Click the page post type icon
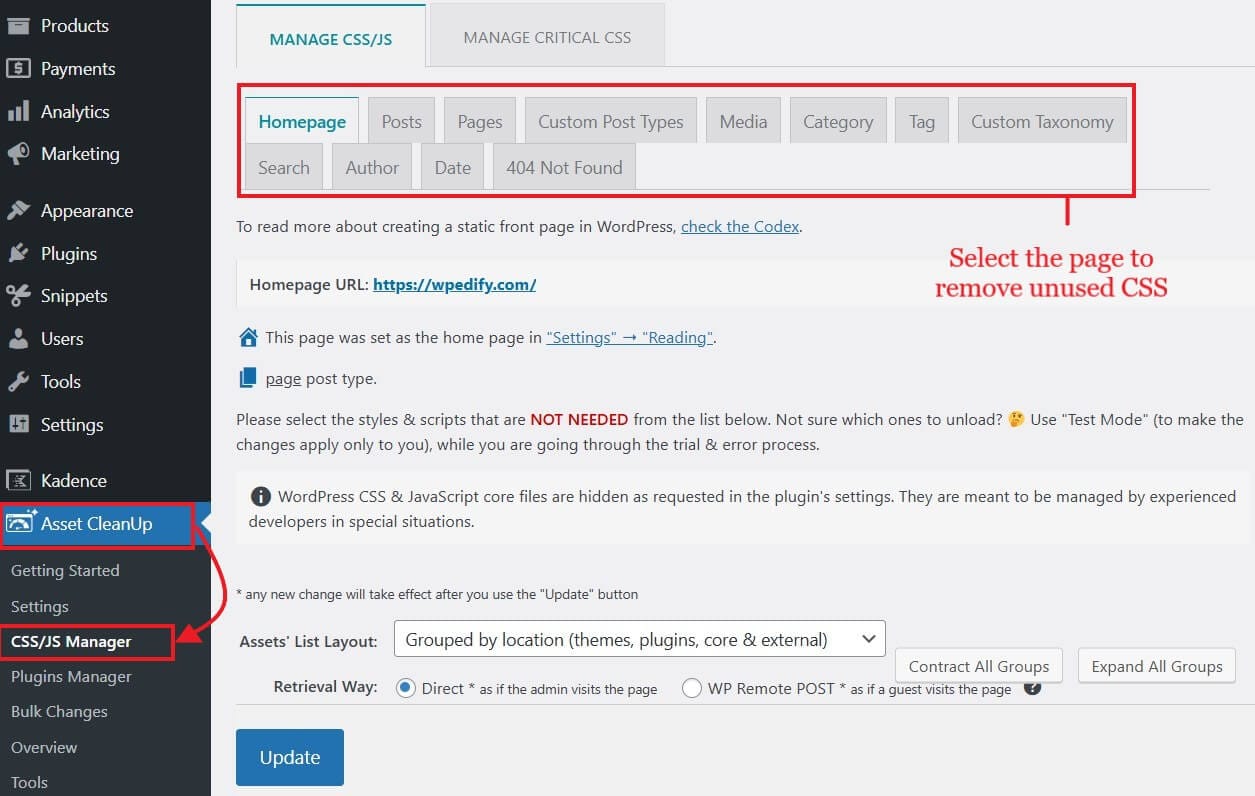The image size is (1255, 796). tap(247, 378)
